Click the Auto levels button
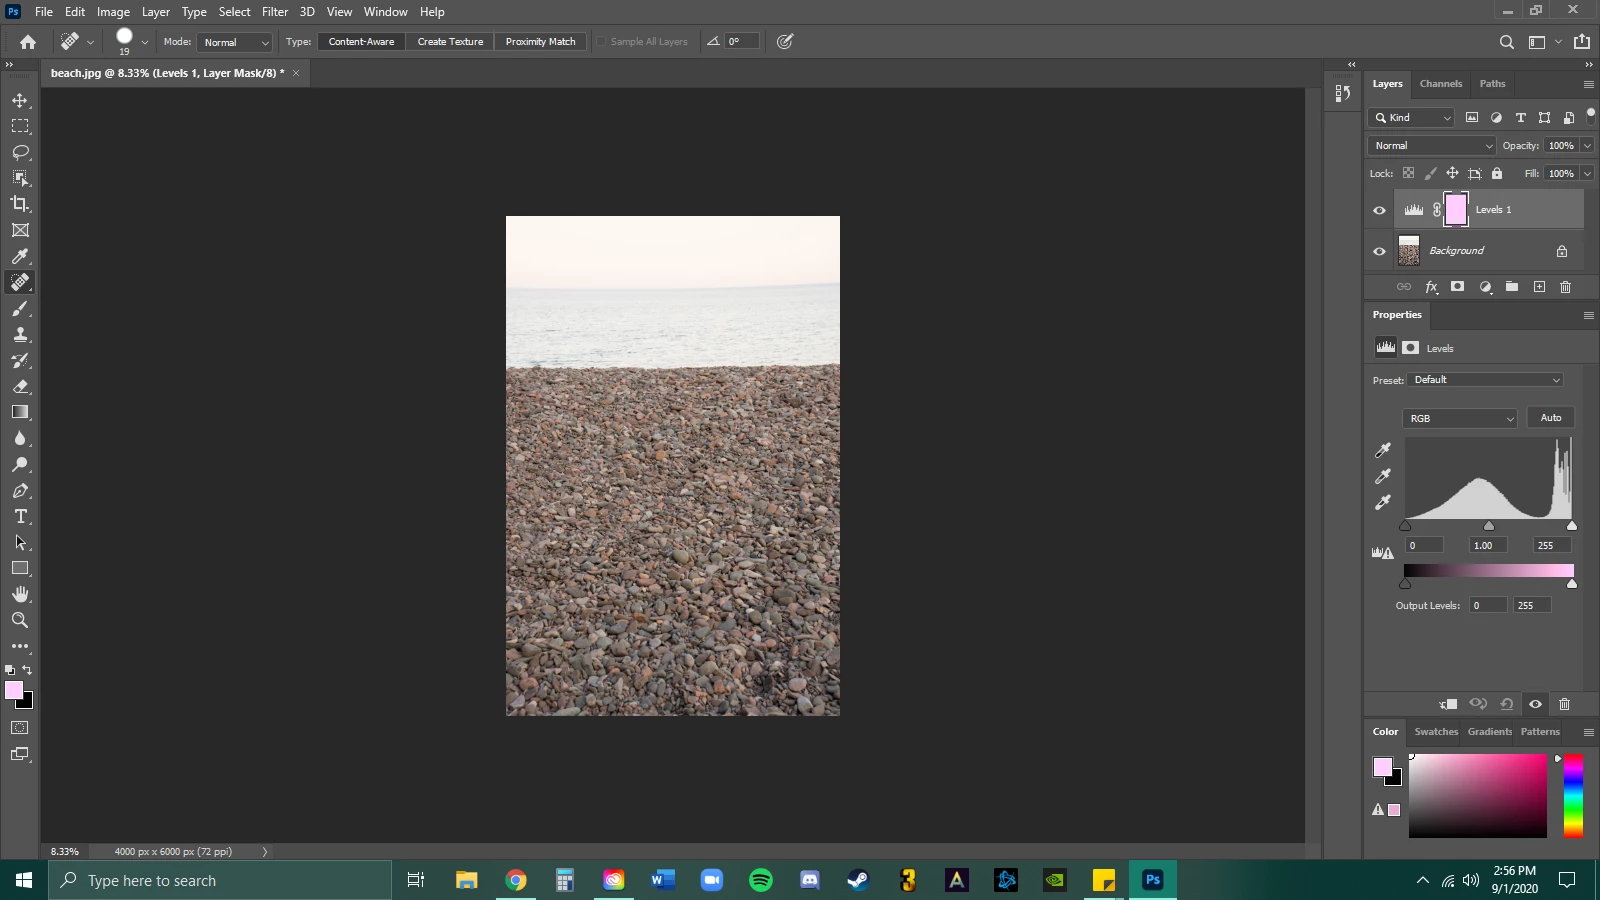The image size is (1600, 900). tap(1550, 418)
